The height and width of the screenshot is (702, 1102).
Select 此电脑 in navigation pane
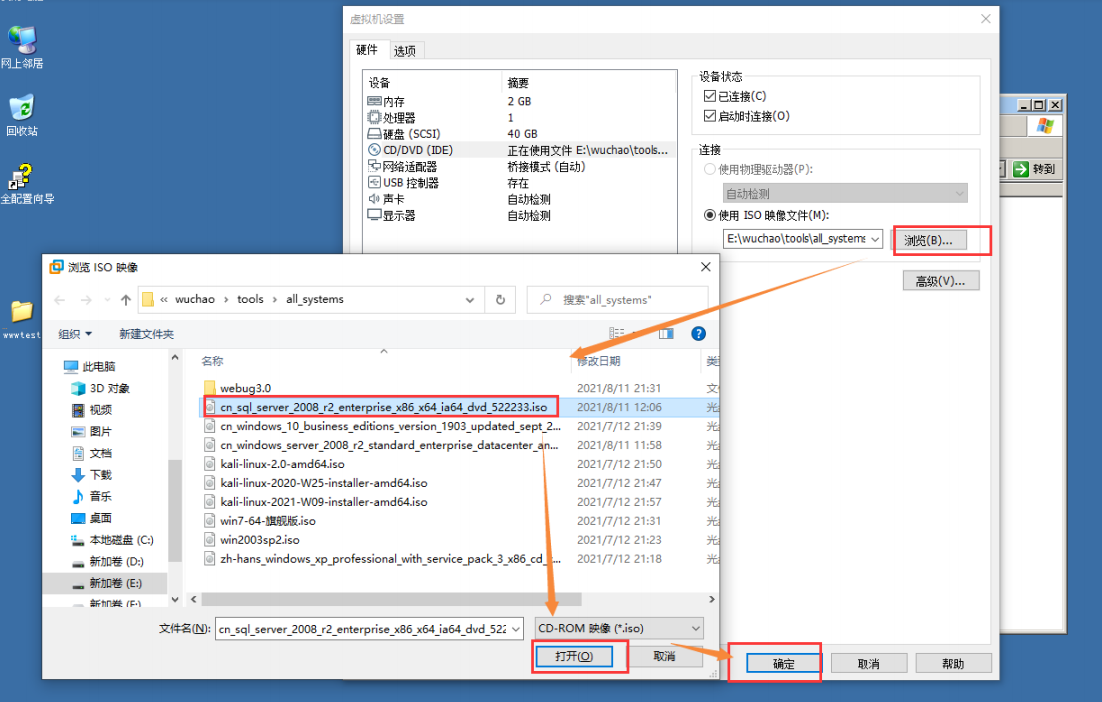click(x=98, y=366)
